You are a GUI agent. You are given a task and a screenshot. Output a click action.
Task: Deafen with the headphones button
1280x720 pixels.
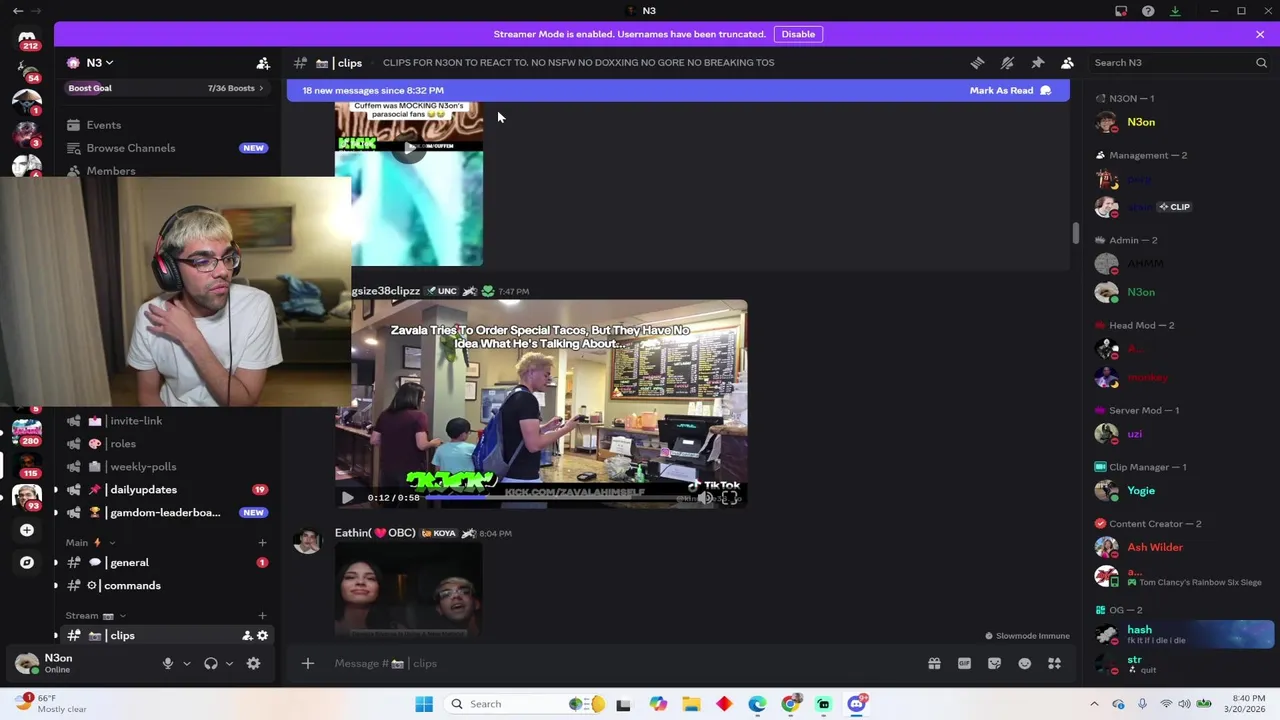click(x=211, y=663)
